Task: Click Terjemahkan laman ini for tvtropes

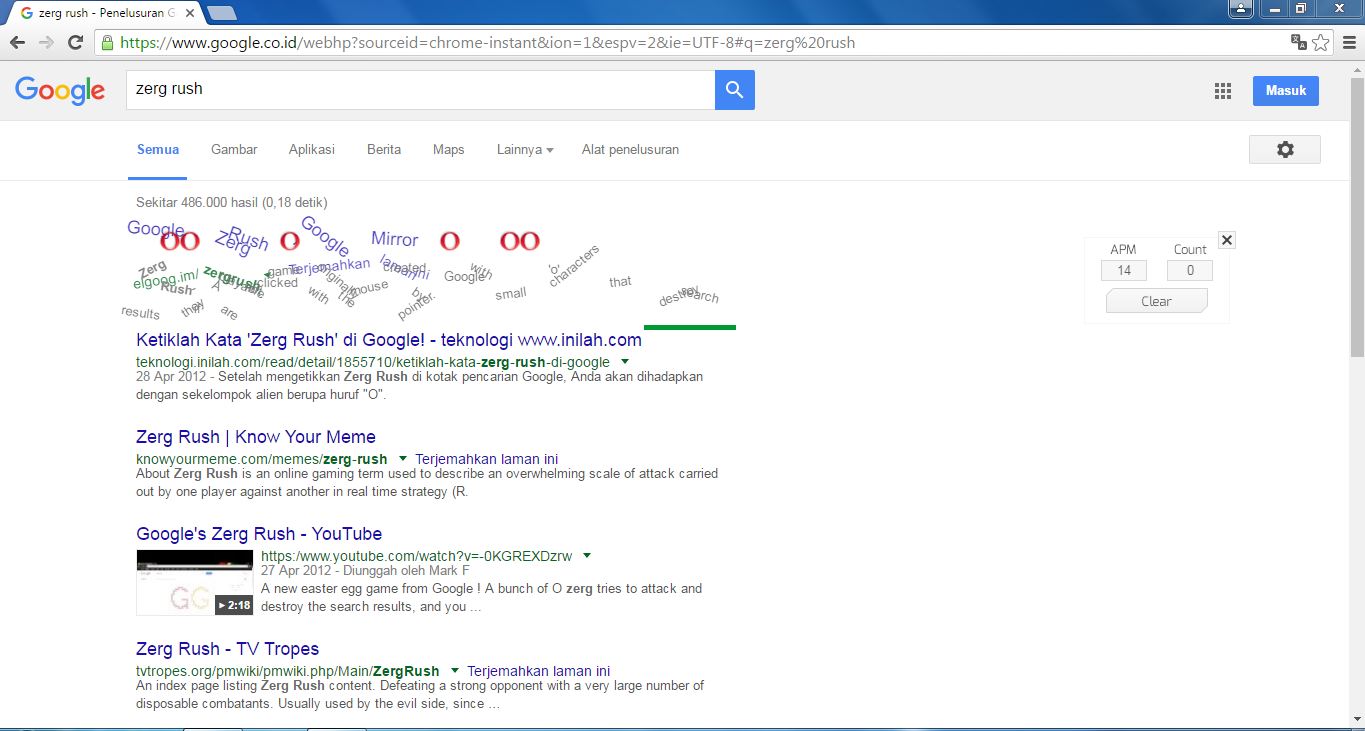Action: coord(539,671)
